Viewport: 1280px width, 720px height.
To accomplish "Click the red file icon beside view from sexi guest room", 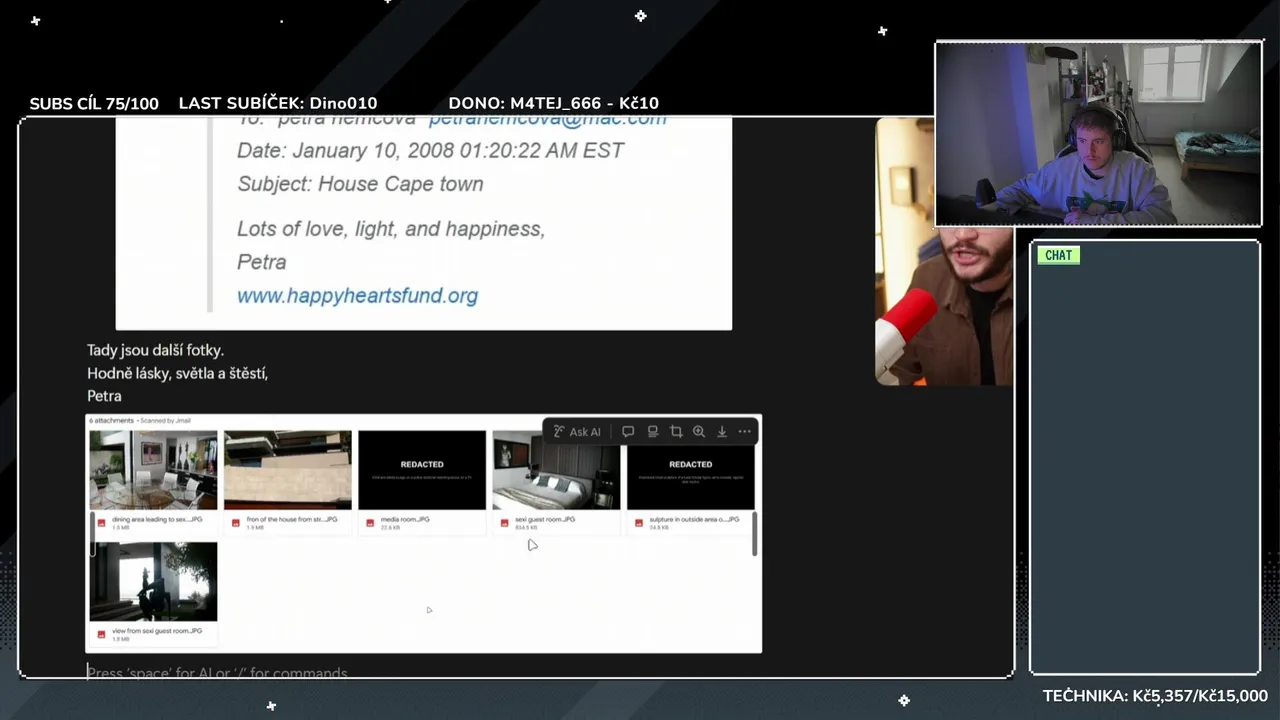I will point(101,635).
